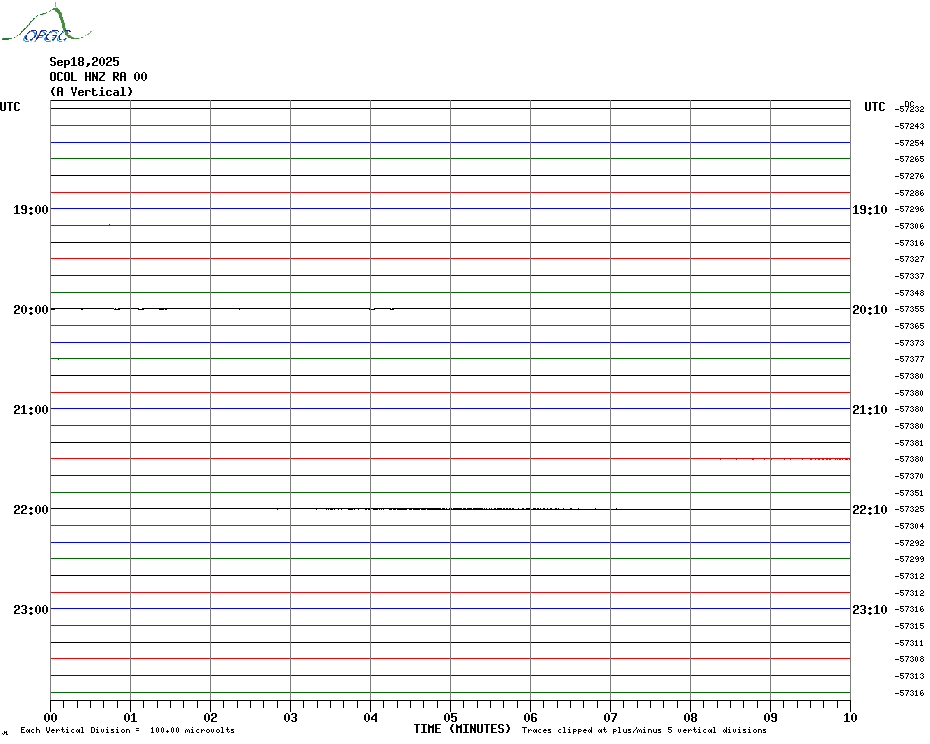Click the DC offset value -57337
The width and height of the screenshot is (930, 744).
(910, 276)
